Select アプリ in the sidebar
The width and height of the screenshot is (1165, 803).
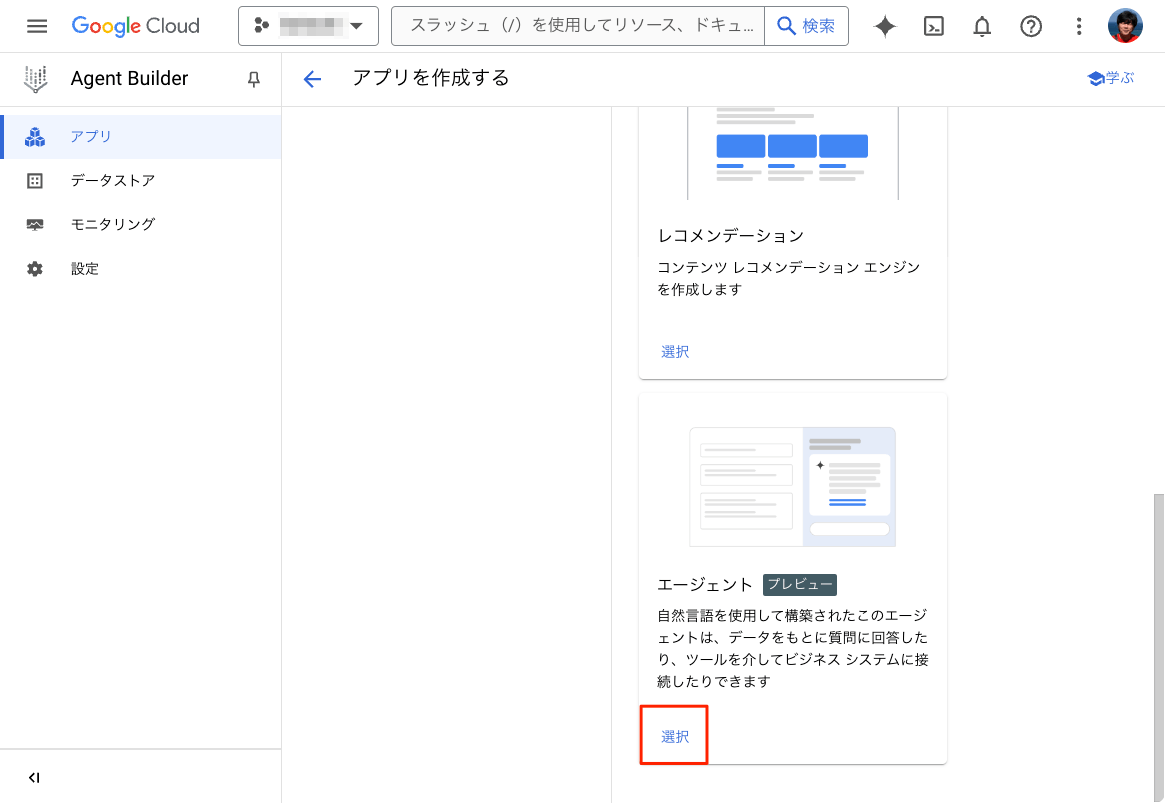tap(140, 137)
